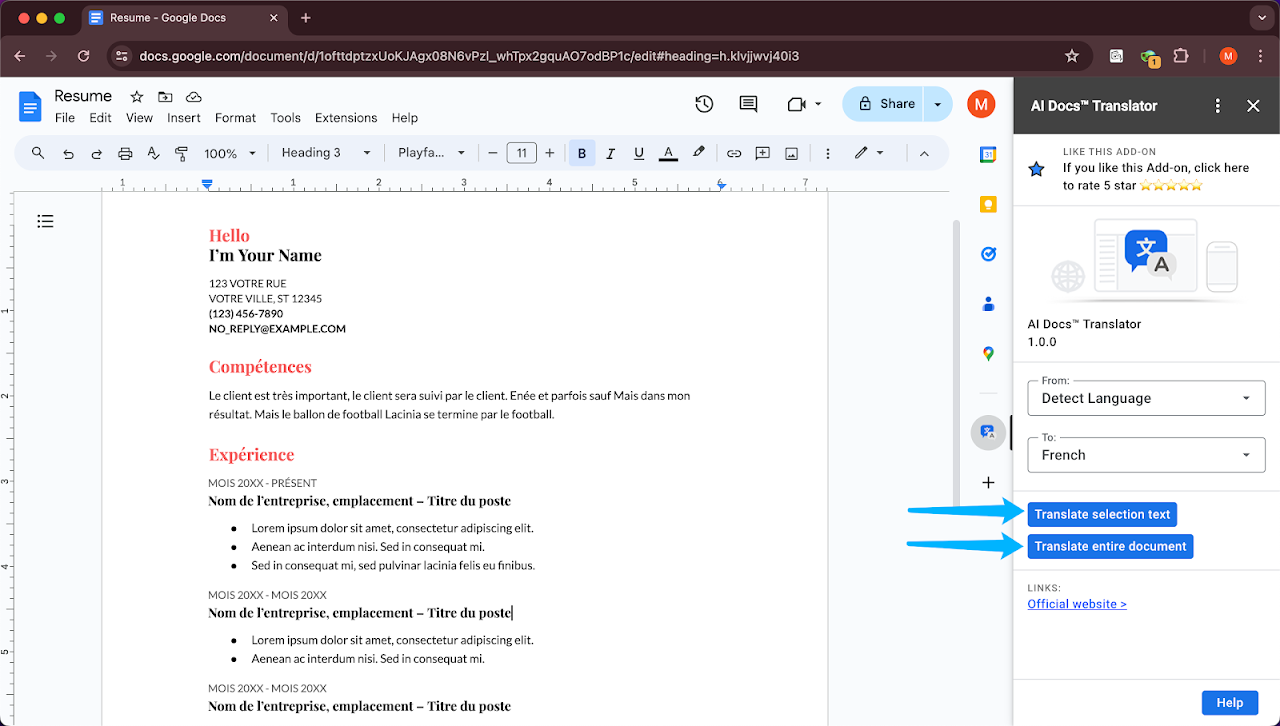Open the editing mode pencil dropdown
The image size is (1280, 726).
[x=868, y=153]
